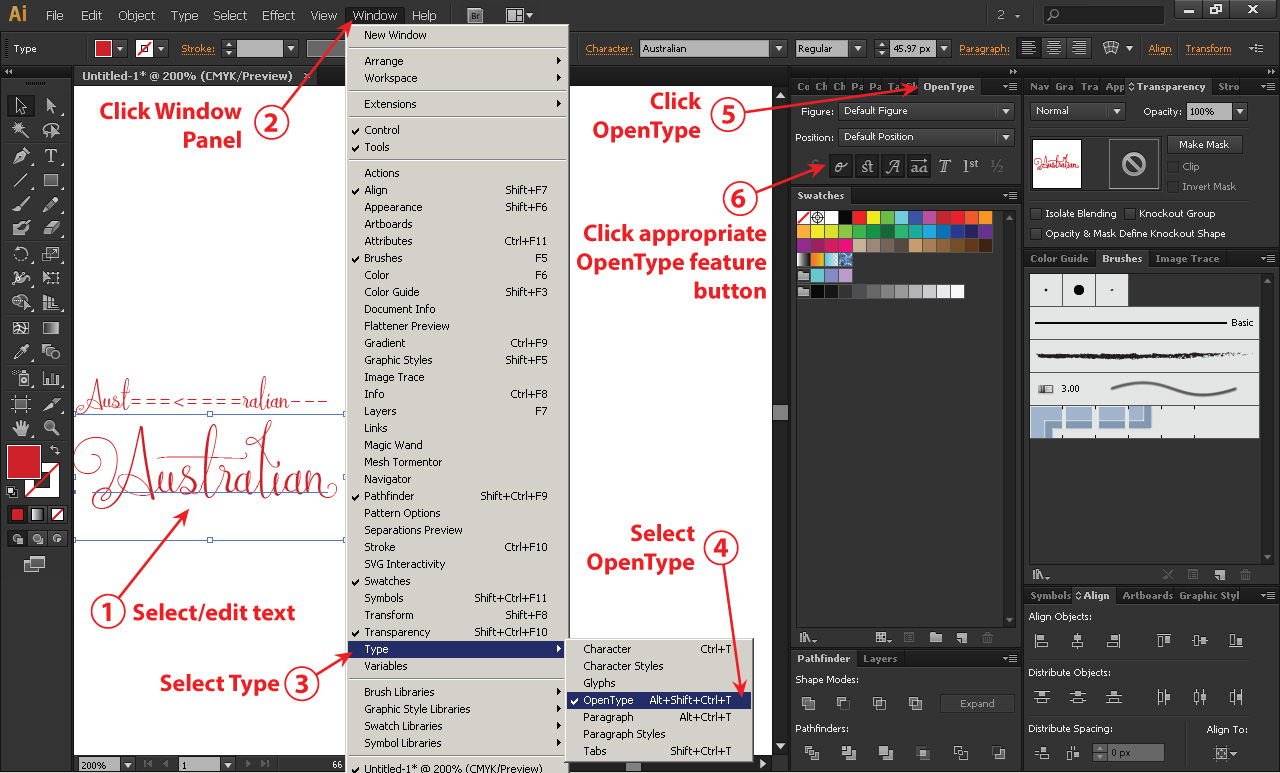This screenshot has height=773, width=1280.
Task: Select the Paintbrush tool
Action: coord(21,205)
